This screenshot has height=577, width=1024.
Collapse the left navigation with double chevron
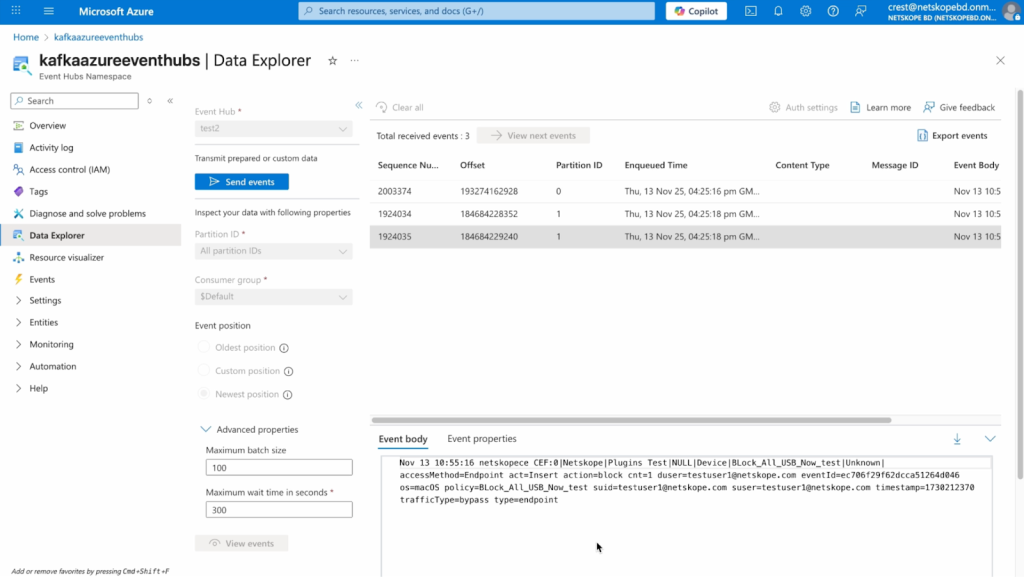pos(170,101)
